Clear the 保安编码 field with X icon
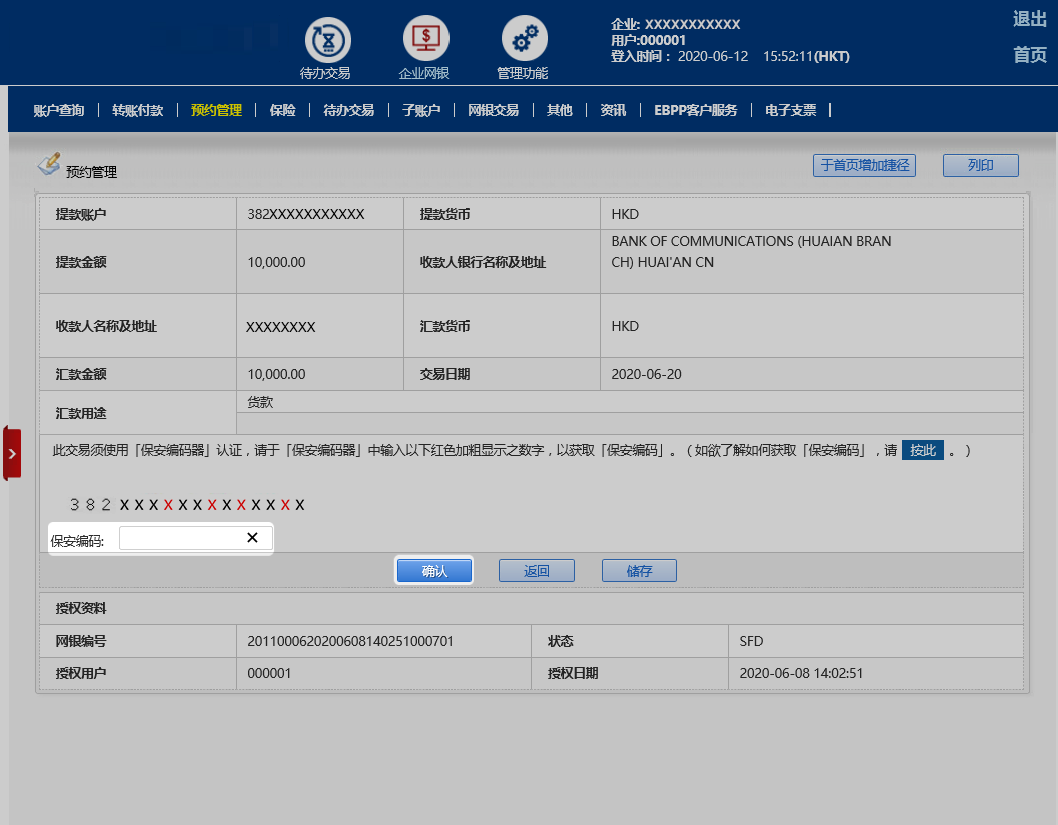The width and height of the screenshot is (1058, 825). pos(252,538)
